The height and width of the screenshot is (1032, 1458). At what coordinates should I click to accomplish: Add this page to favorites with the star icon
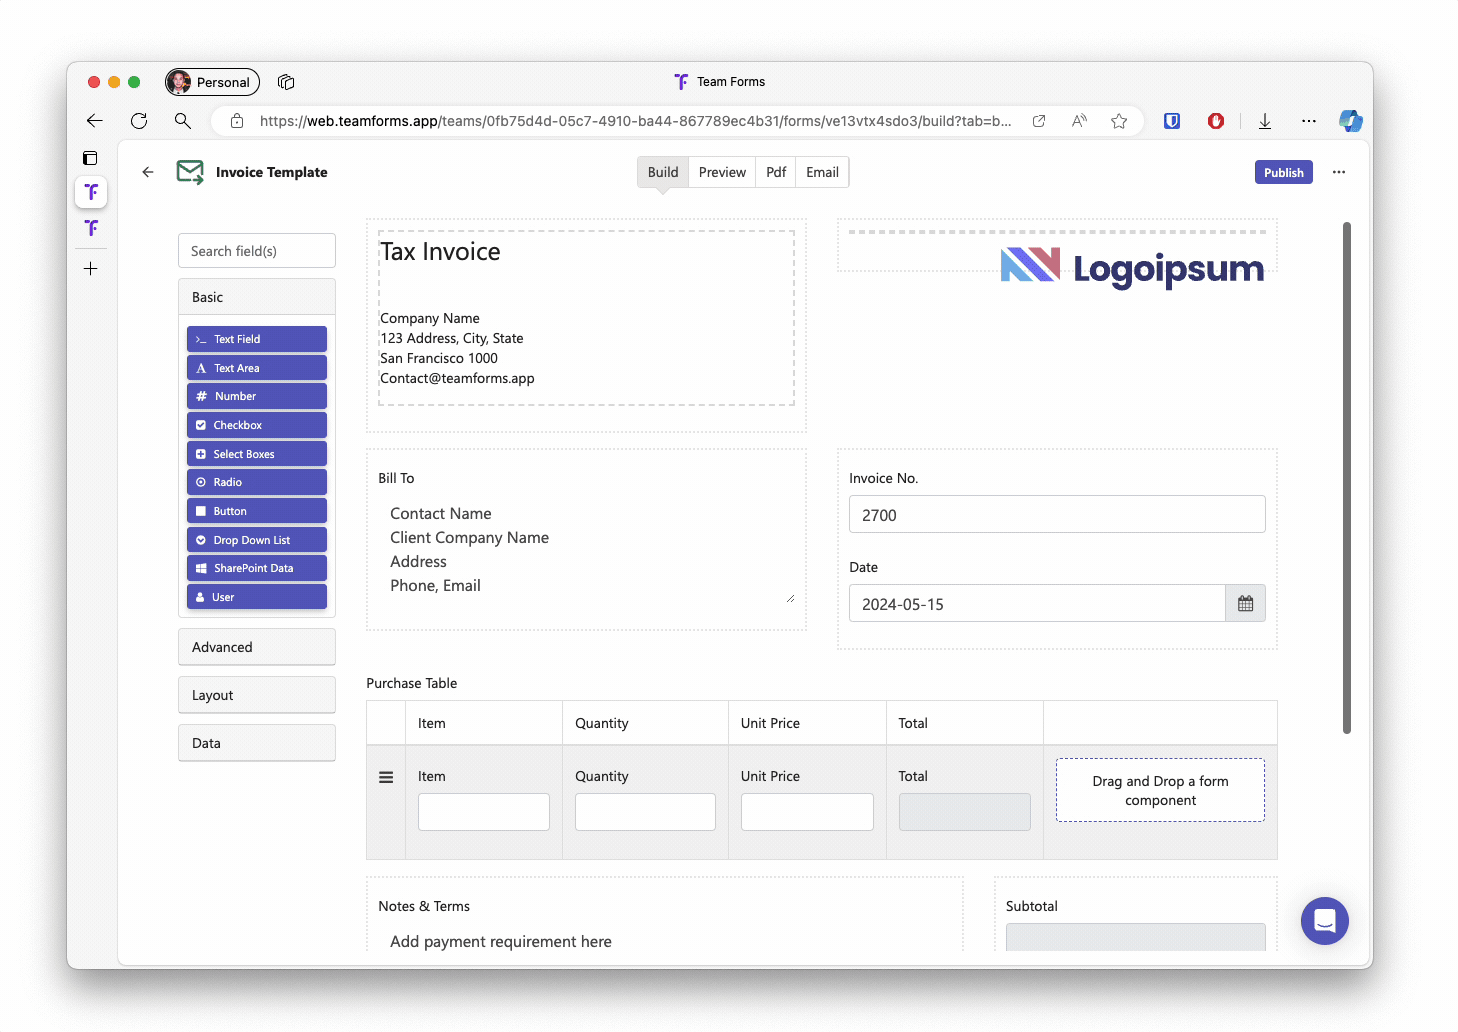[x=1119, y=121]
